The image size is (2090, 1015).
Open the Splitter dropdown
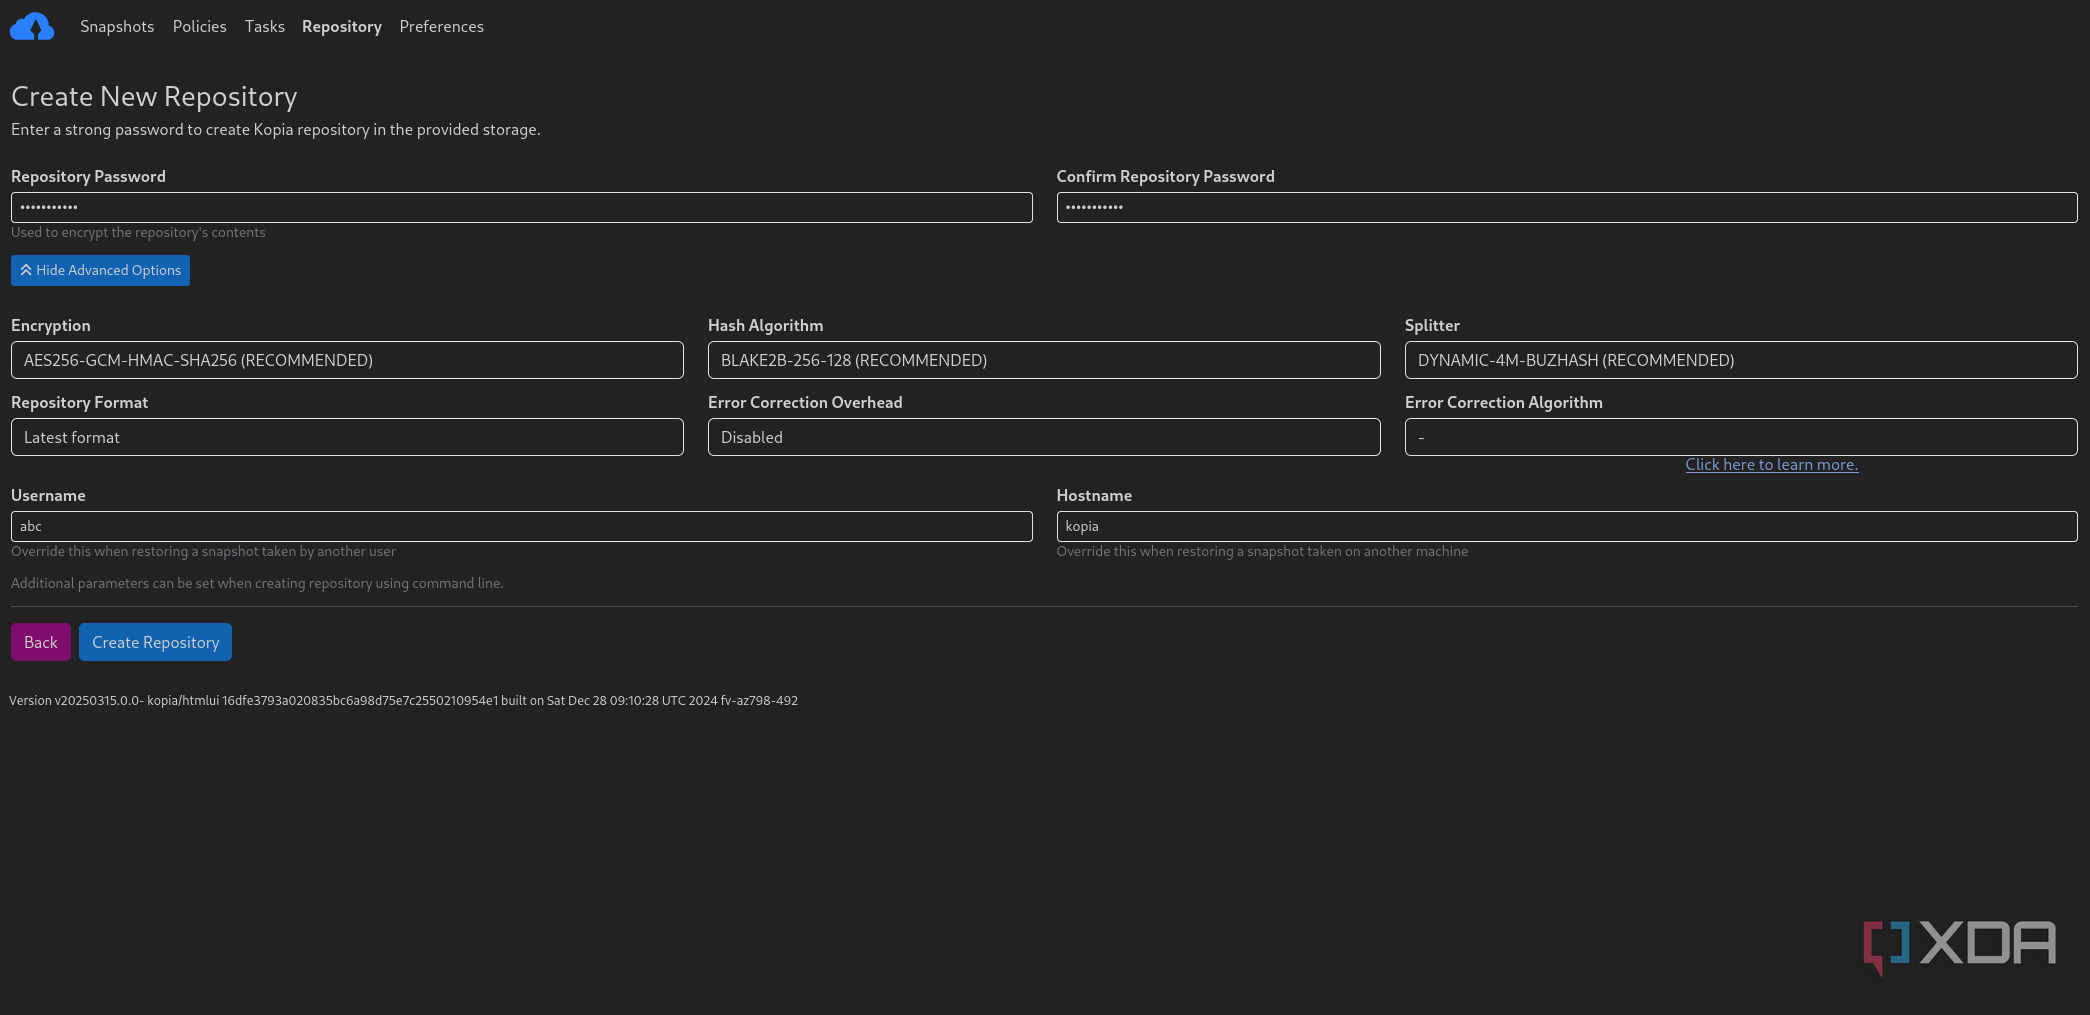point(1741,360)
